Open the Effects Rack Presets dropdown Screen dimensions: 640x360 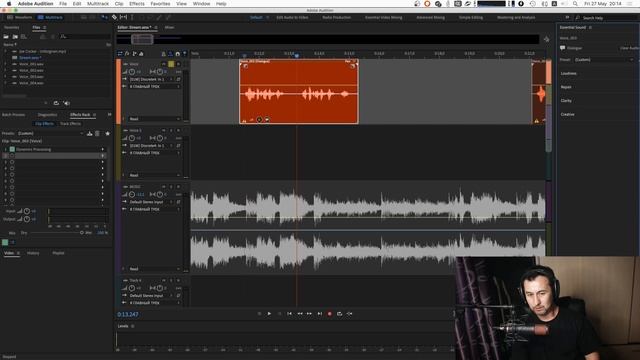coord(50,133)
